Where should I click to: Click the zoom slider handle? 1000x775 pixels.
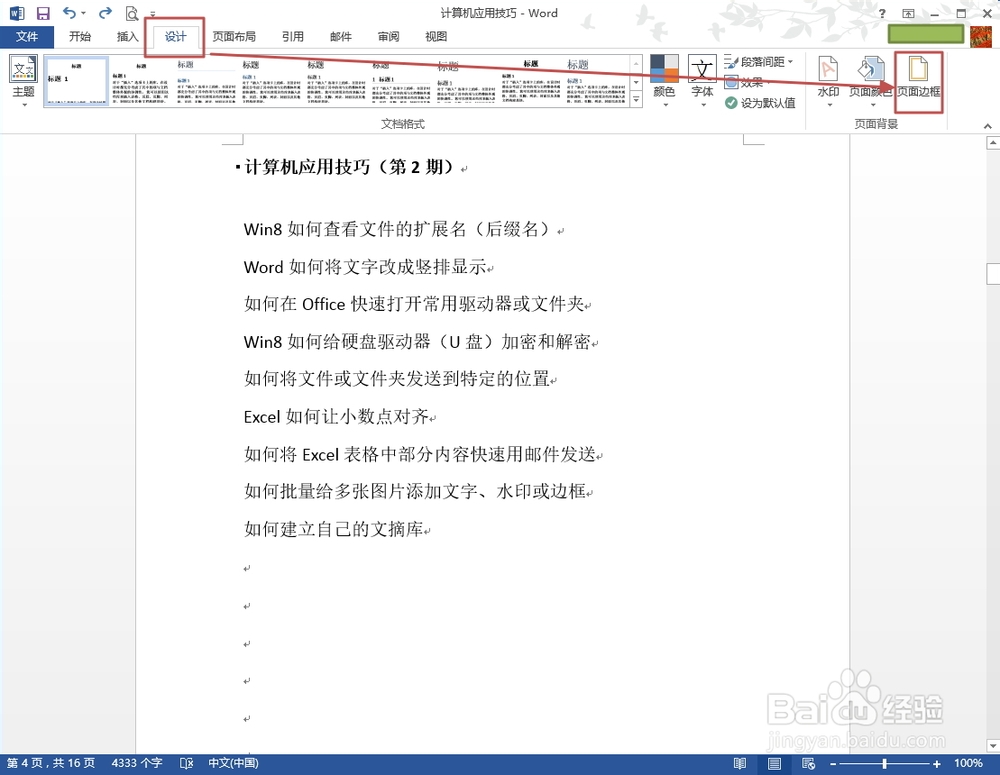(x=885, y=764)
